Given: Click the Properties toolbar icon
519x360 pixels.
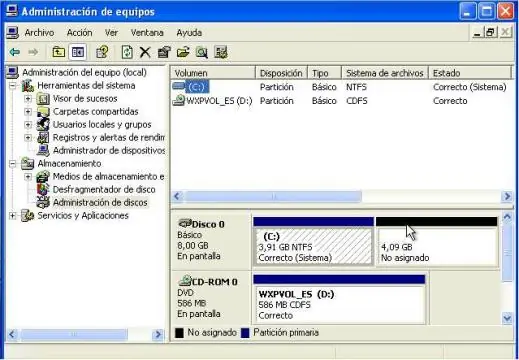Looking at the screenshot, I should [x=164, y=52].
